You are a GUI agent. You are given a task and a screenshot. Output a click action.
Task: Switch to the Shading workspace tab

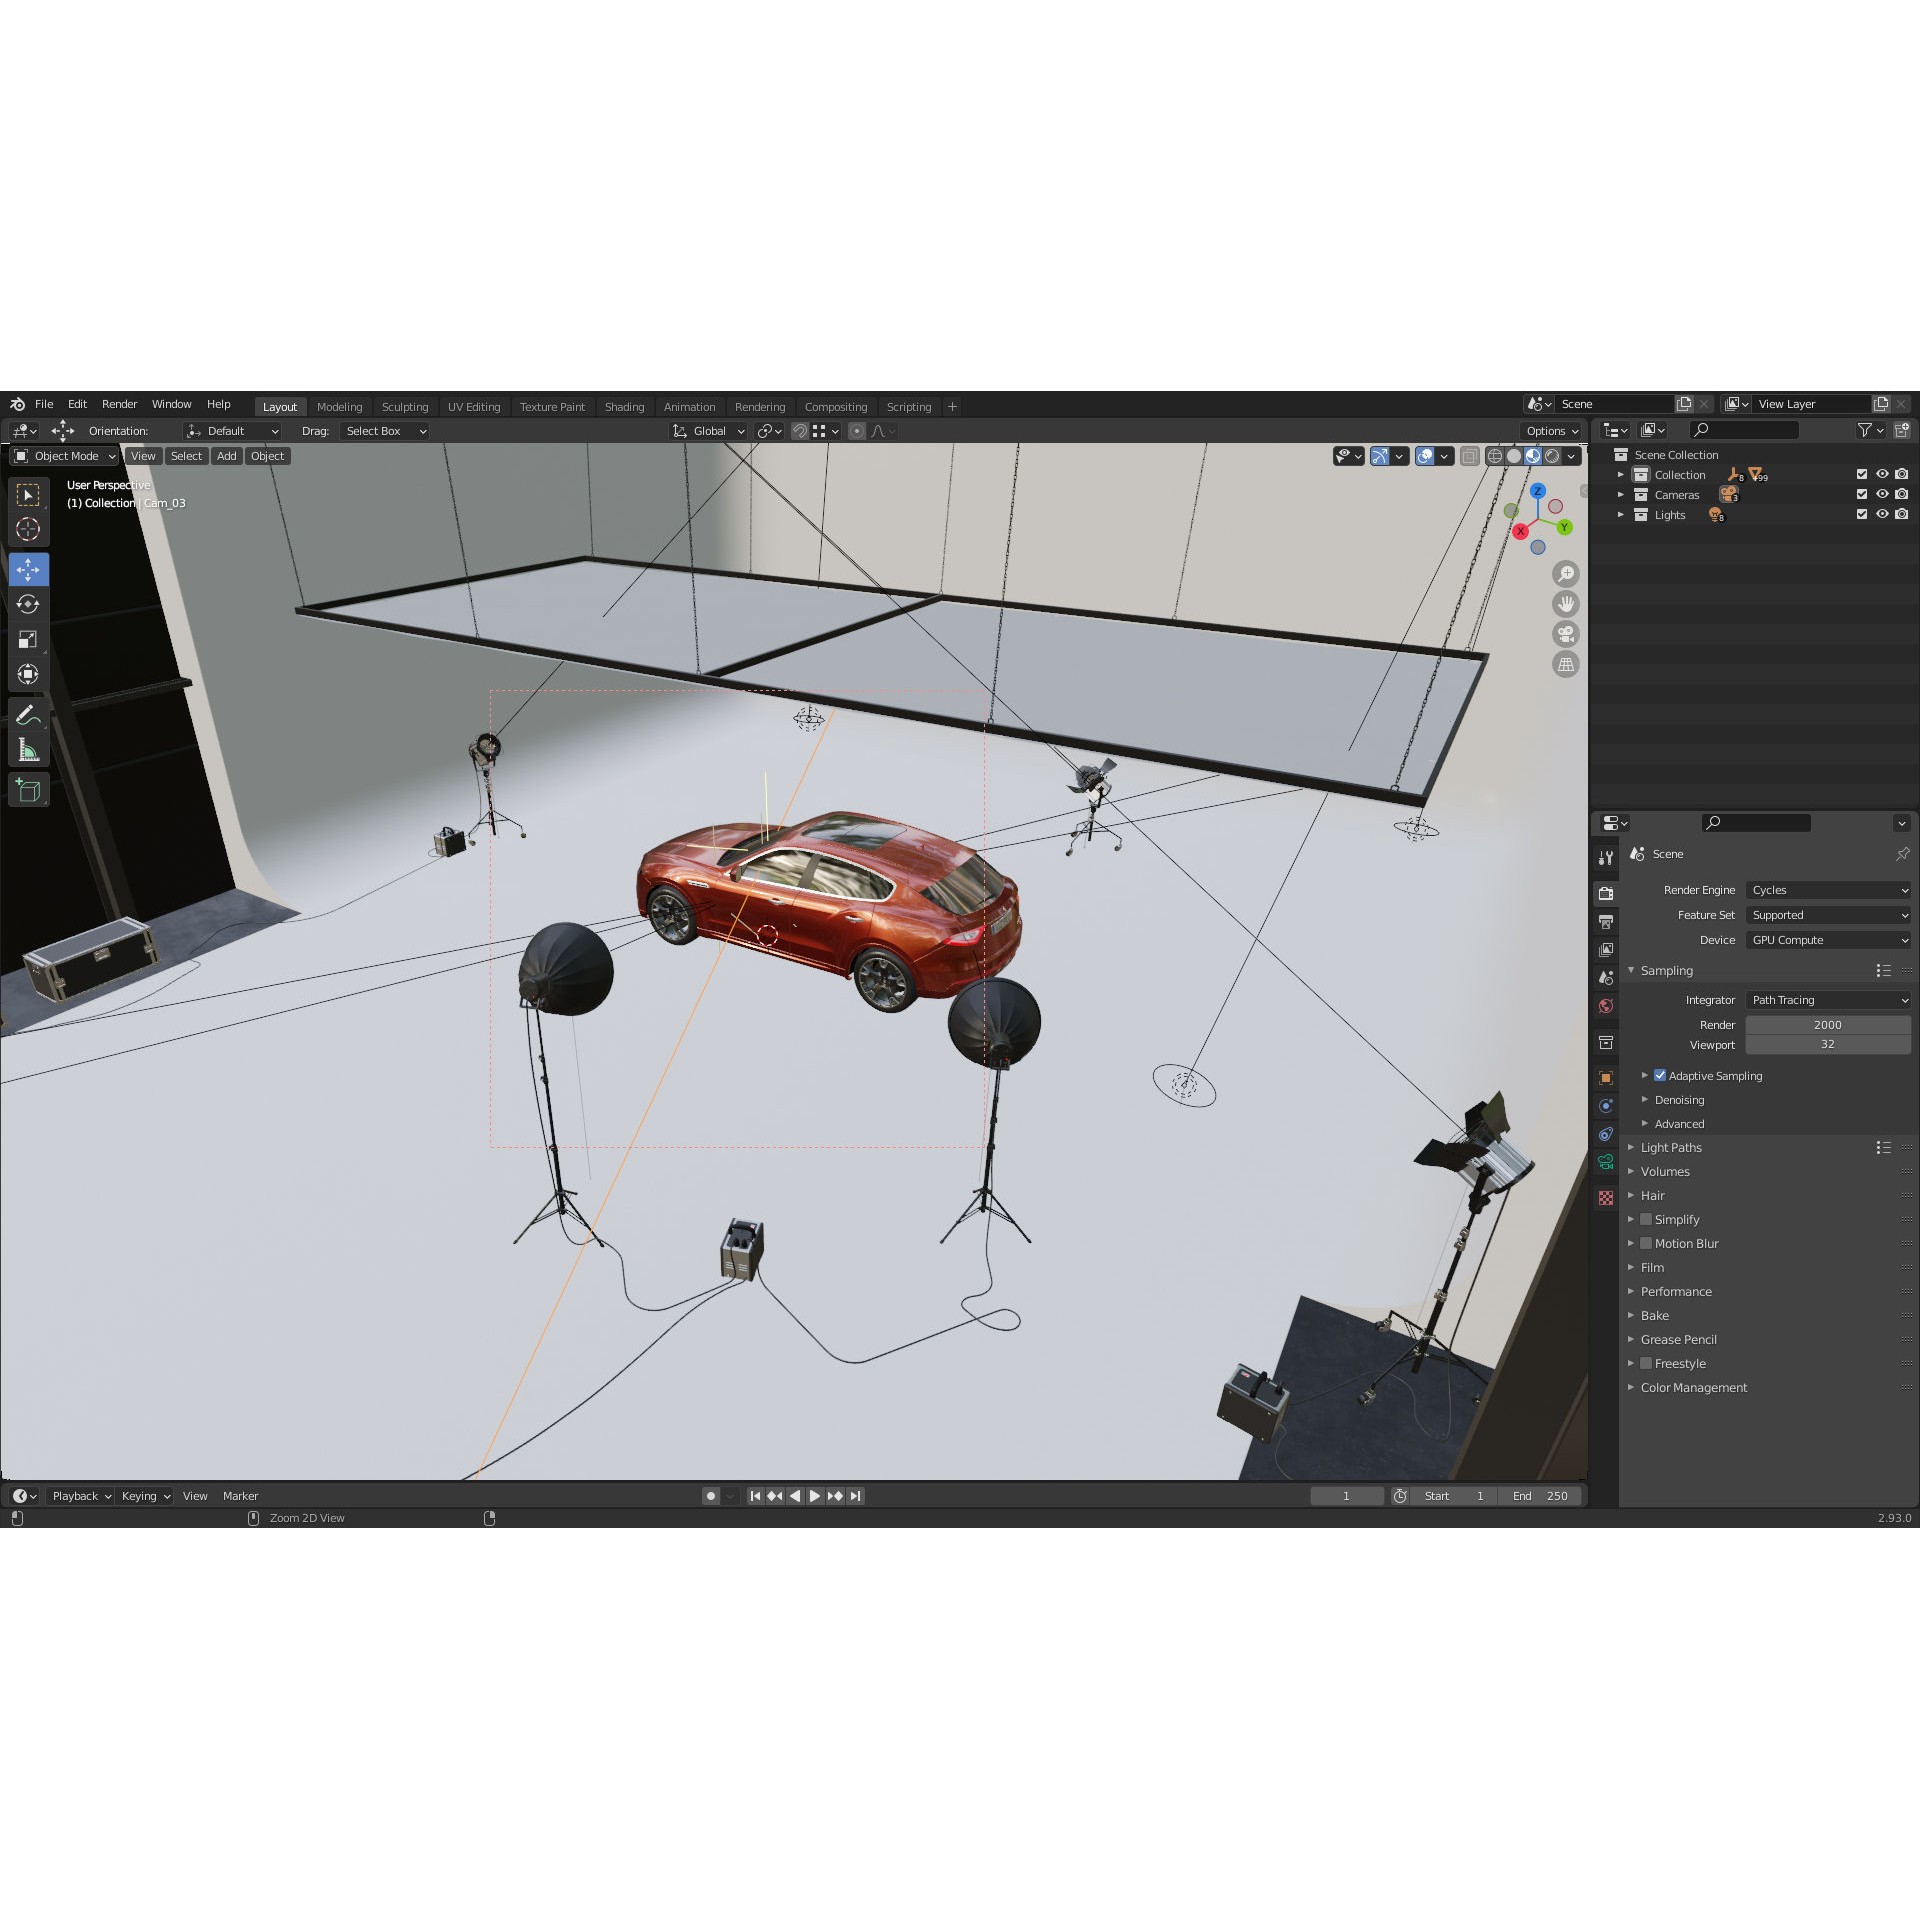(x=624, y=406)
